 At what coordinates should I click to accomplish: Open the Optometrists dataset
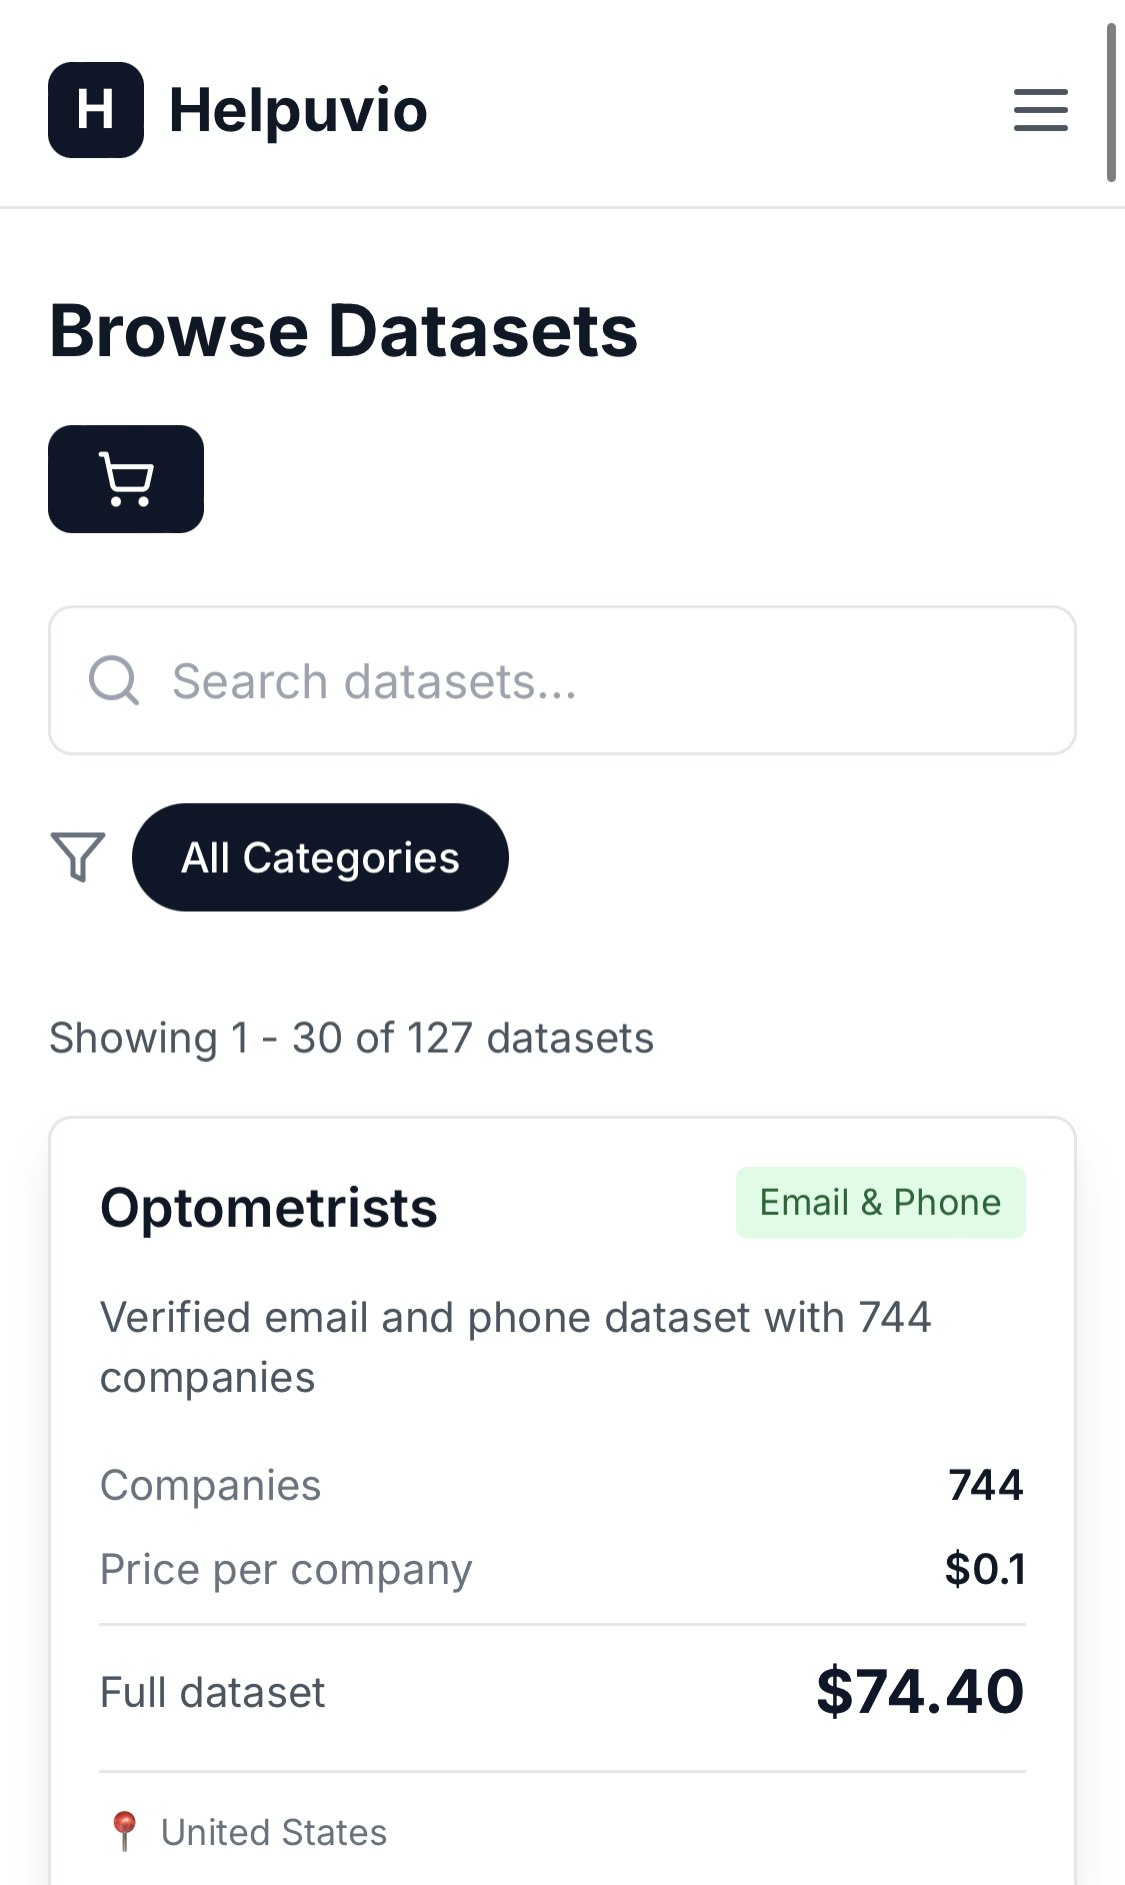coord(268,1208)
